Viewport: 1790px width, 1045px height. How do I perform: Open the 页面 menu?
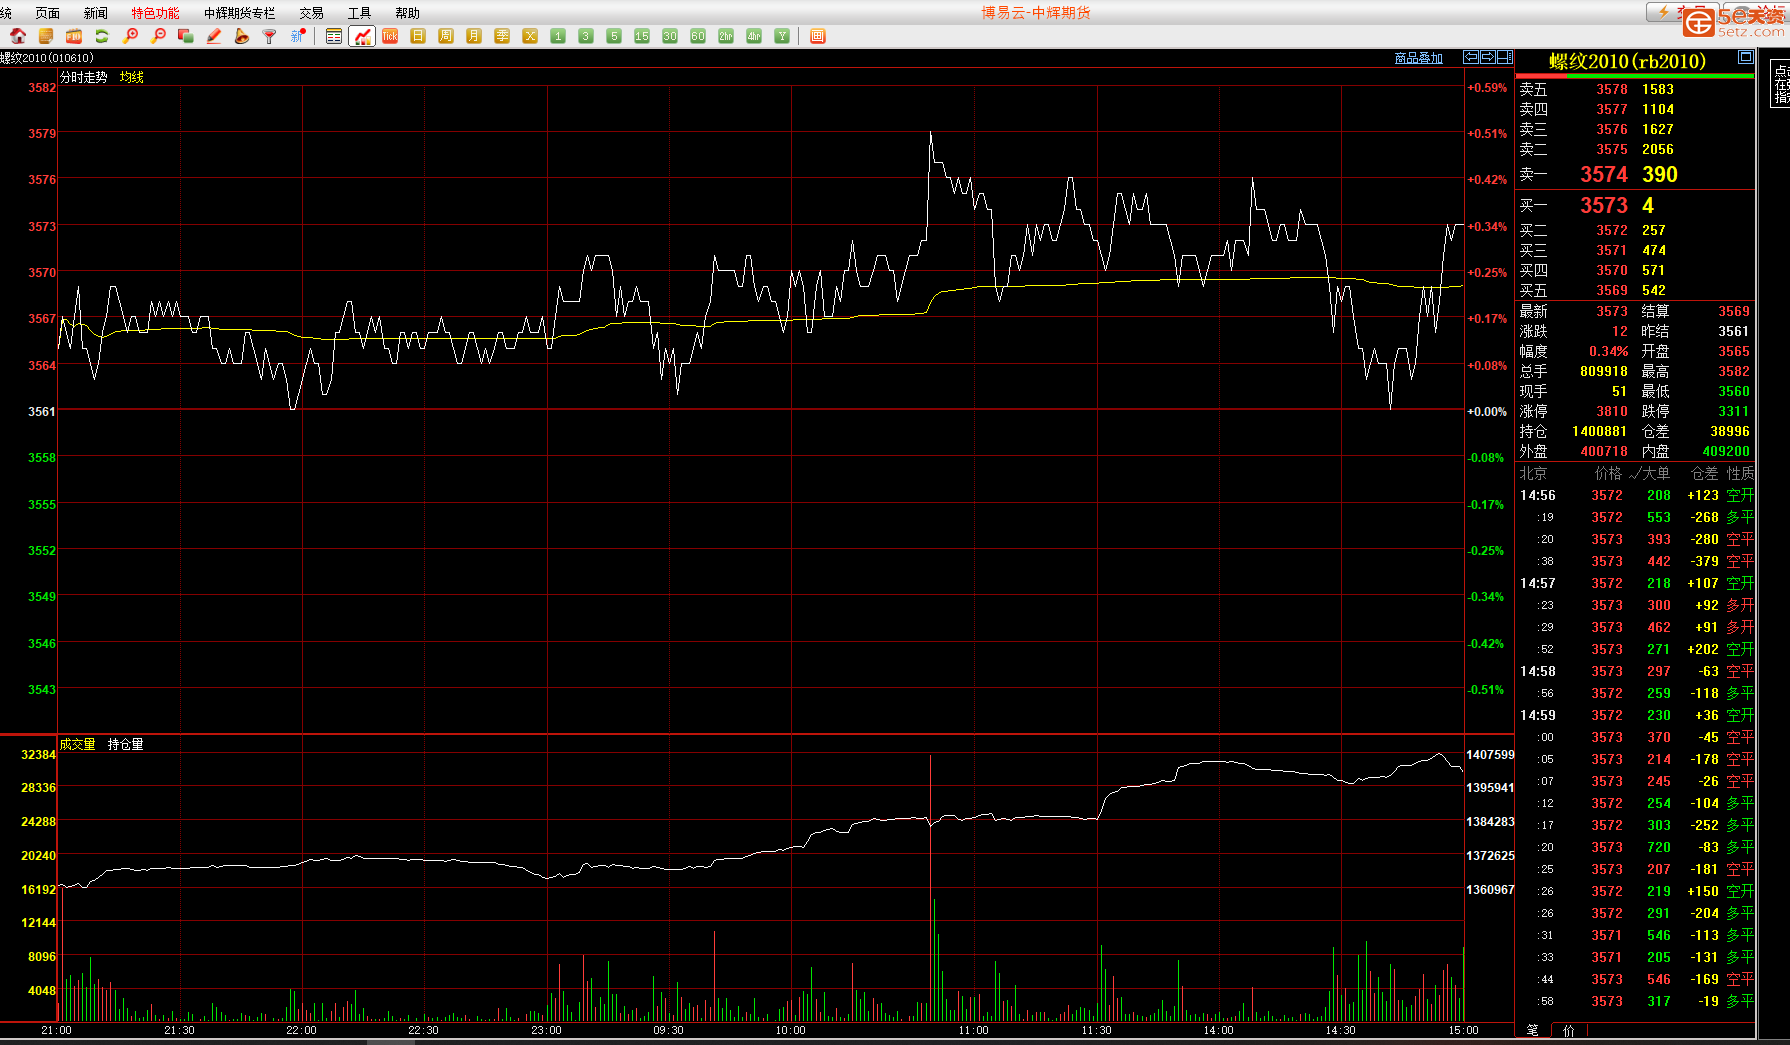click(x=47, y=13)
